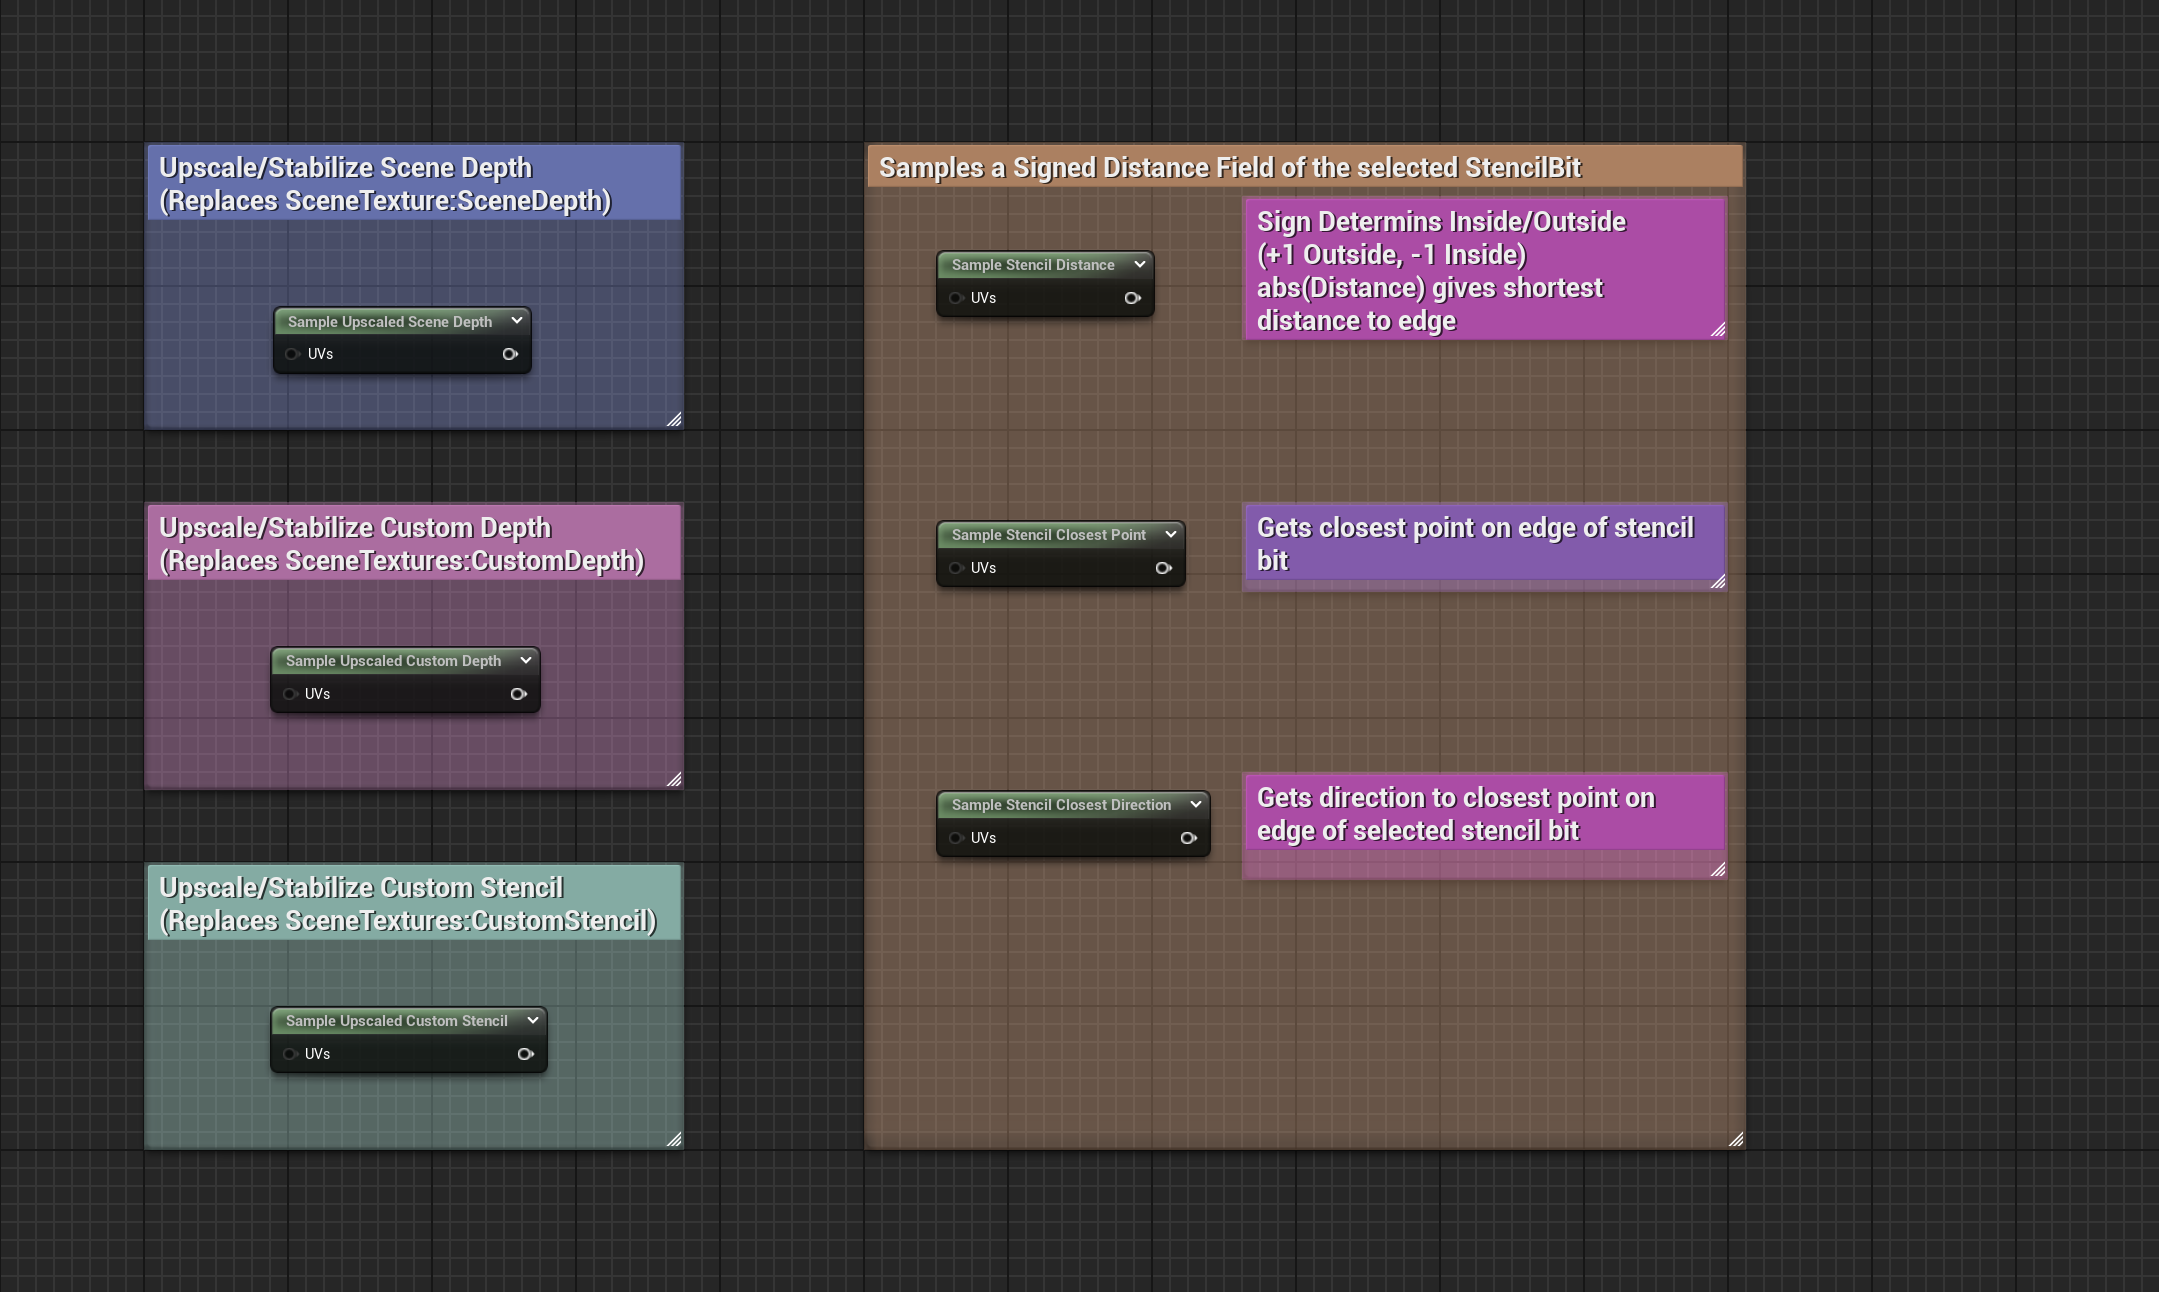Expand chevron on Sample Stencil Closest Point node
Viewport: 2159px width, 1292px height.
pyautogui.click(x=1170, y=534)
